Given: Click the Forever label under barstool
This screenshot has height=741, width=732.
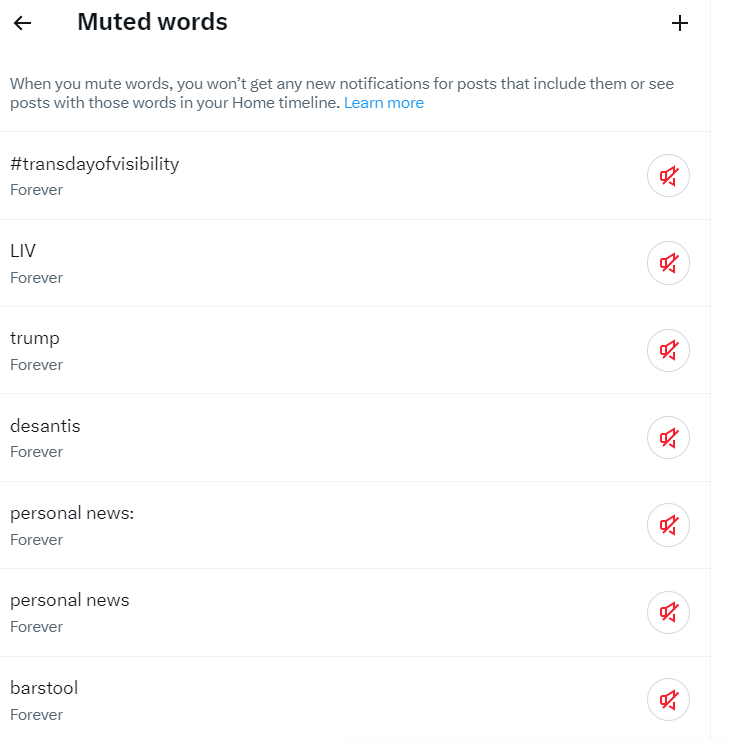Looking at the screenshot, I should point(36,715).
